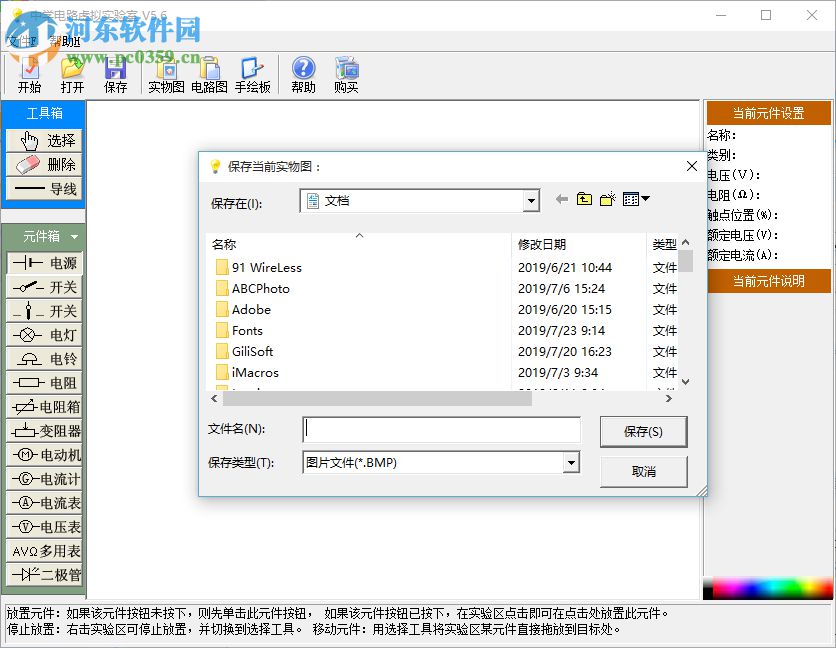The height and width of the screenshot is (648, 836).
Task: Go back with the dialog's back arrow
Action: pyautogui.click(x=561, y=199)
